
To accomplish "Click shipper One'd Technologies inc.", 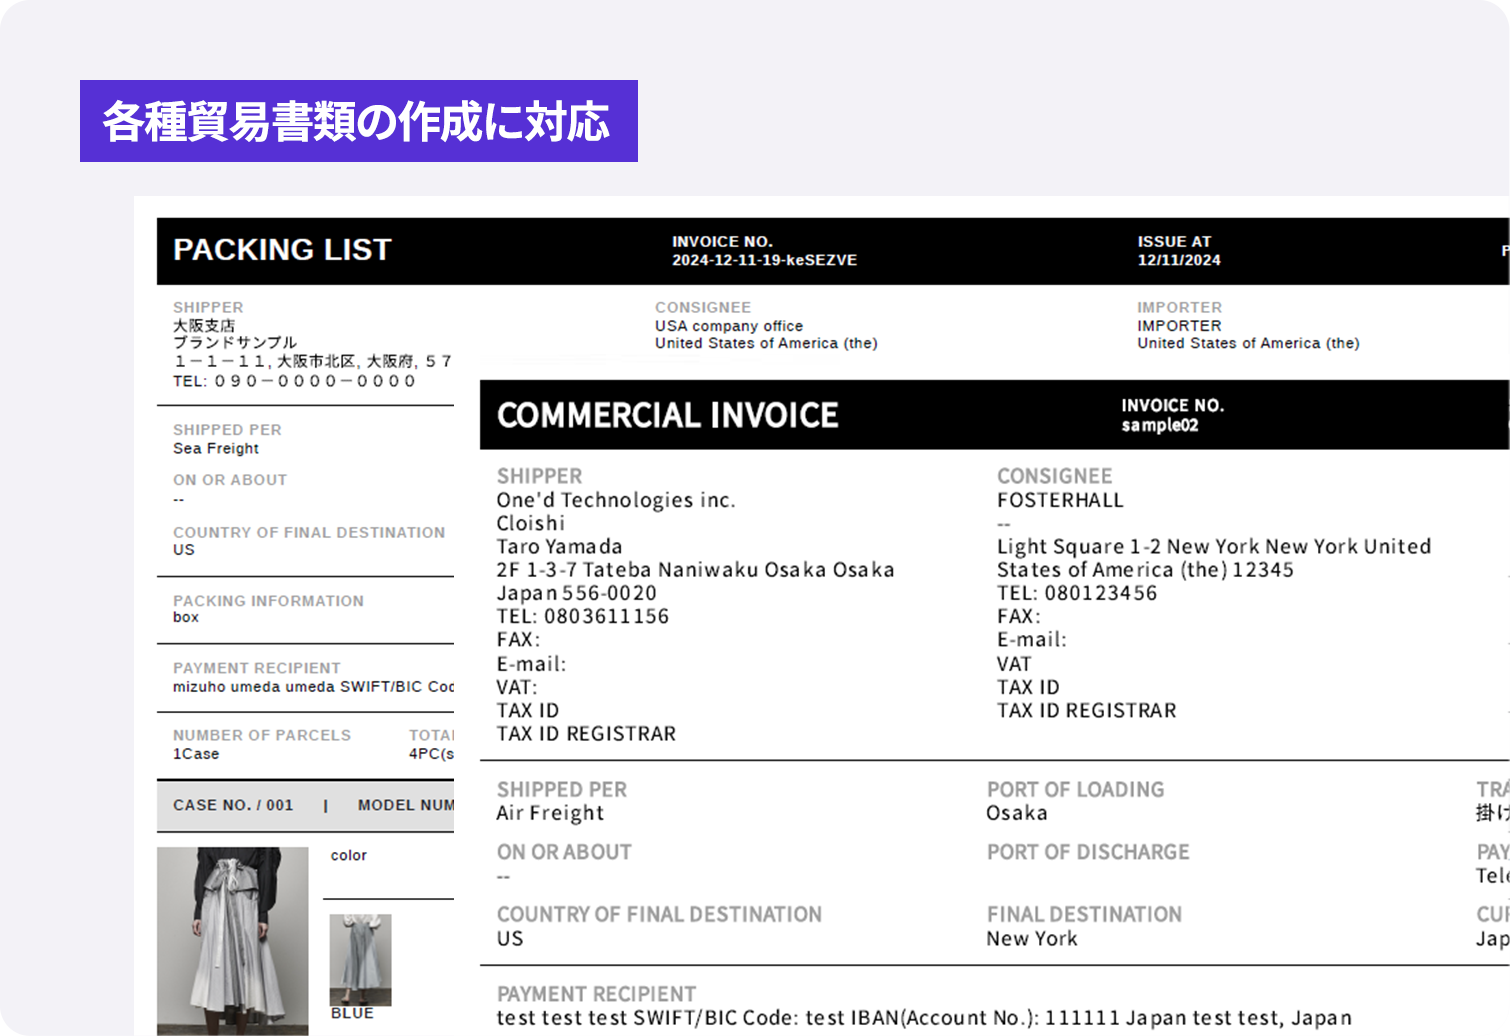I will pos(616,500).
